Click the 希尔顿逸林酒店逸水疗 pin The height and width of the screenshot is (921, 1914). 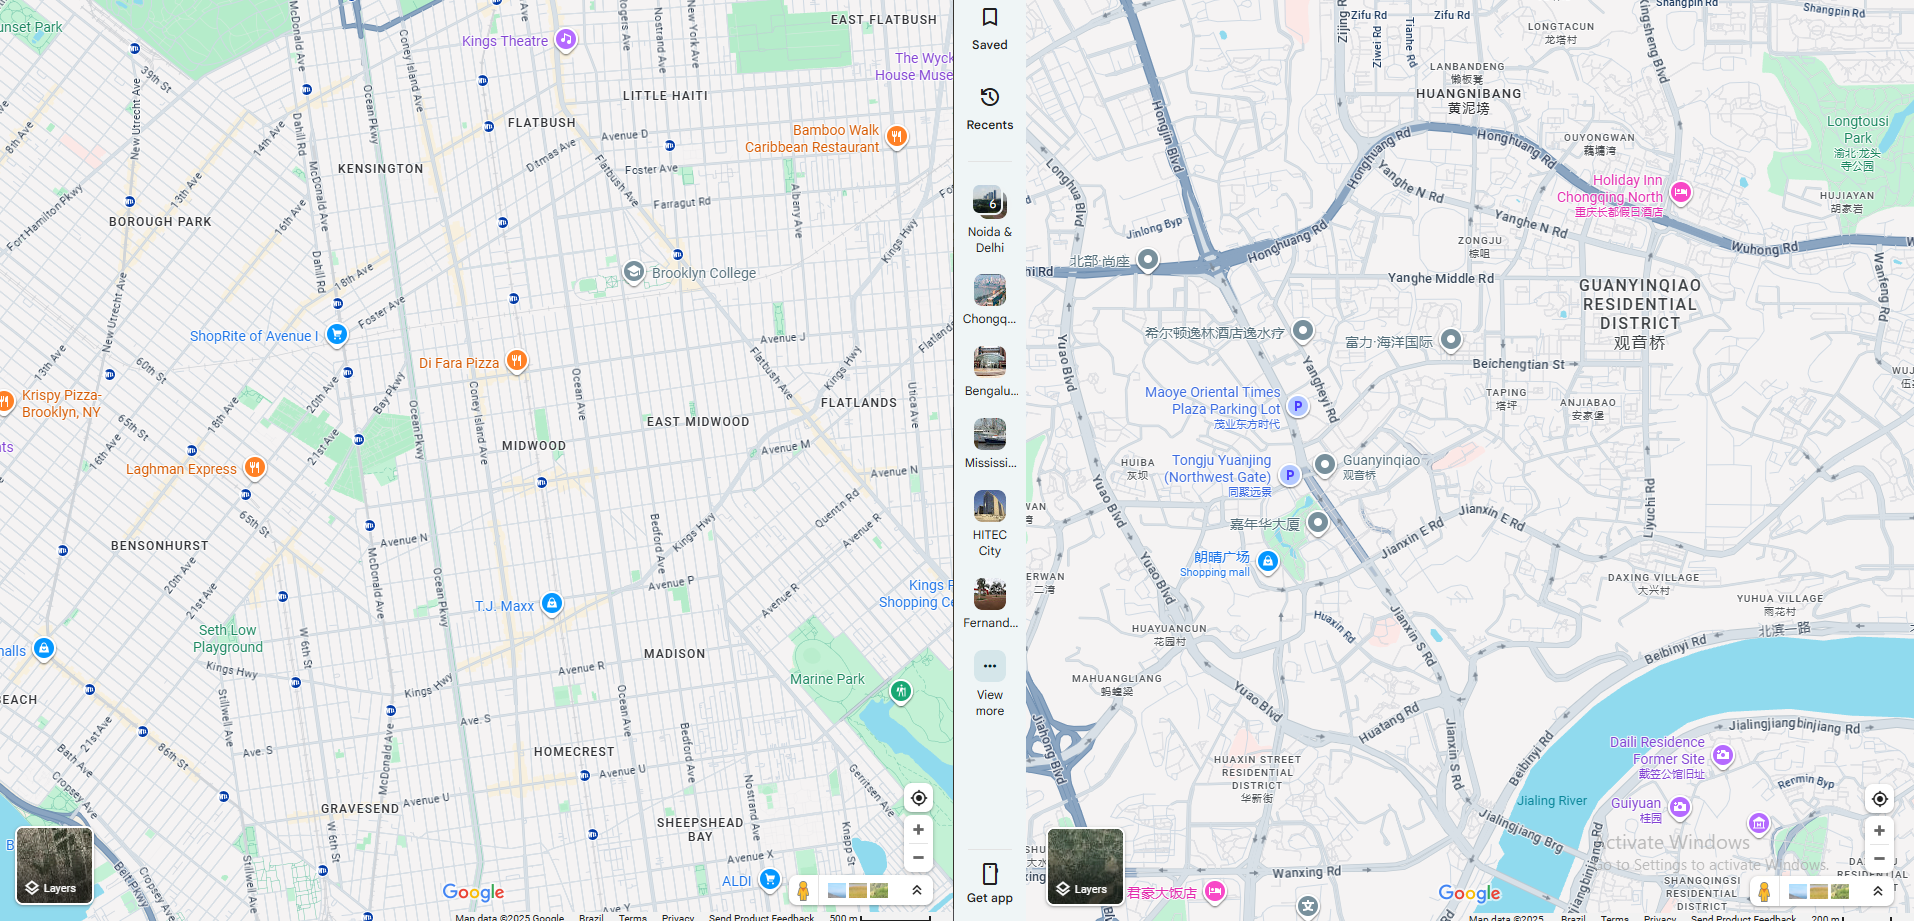pyautogui.click(x=1302, y=330)
